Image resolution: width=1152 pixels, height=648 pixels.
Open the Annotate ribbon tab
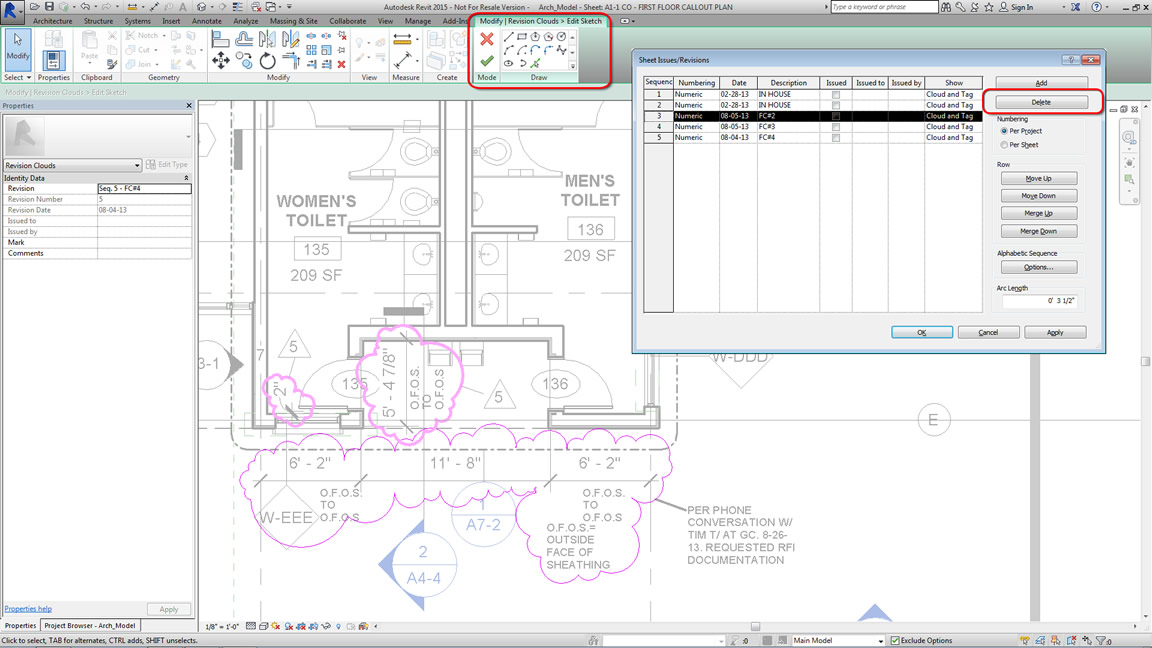[206, 21]
